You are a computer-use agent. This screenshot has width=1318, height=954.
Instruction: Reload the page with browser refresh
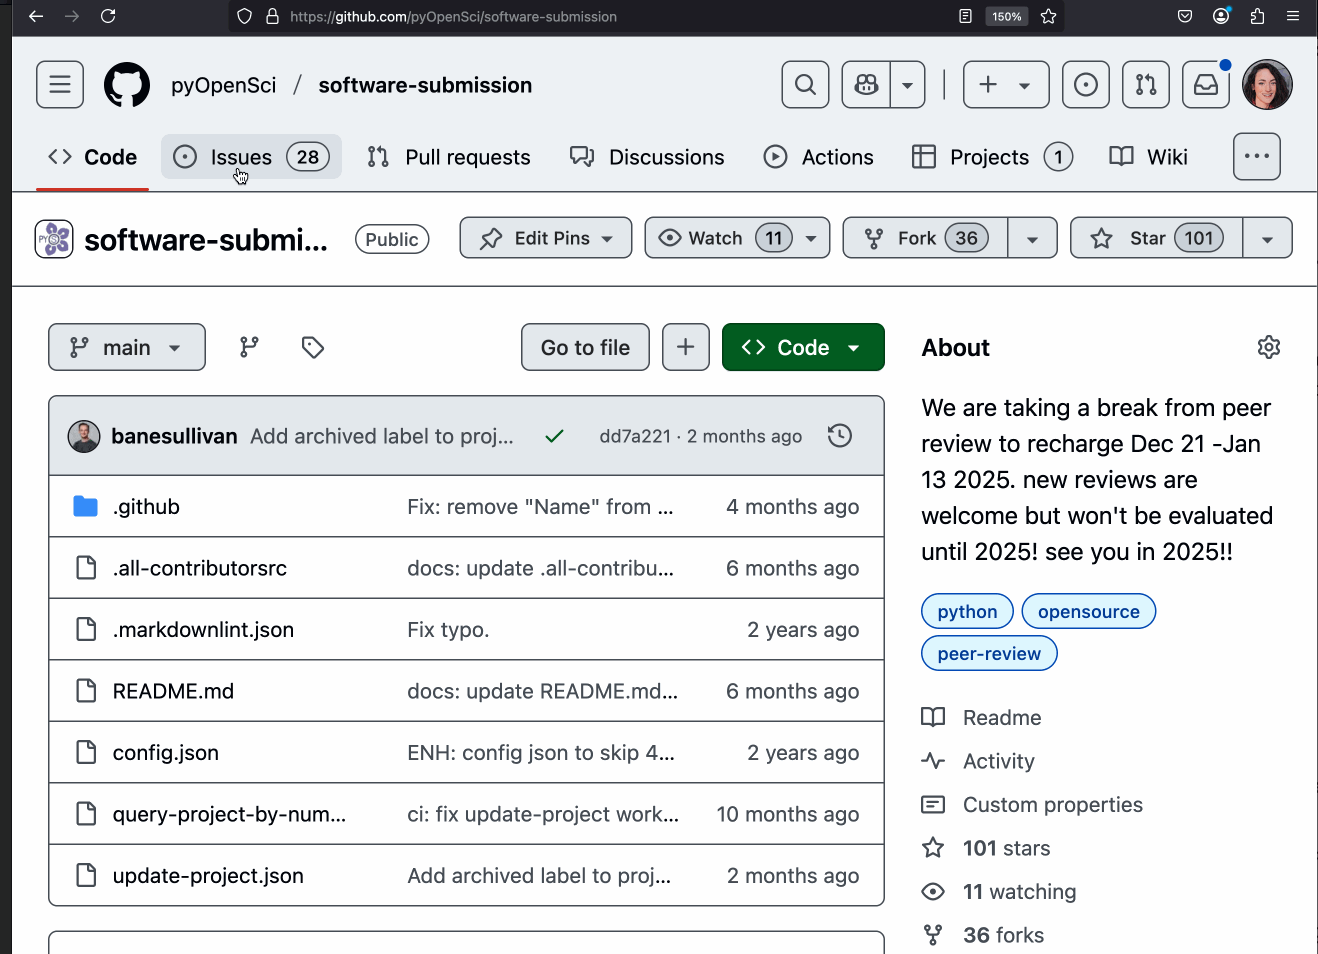[x=108, y=16]
